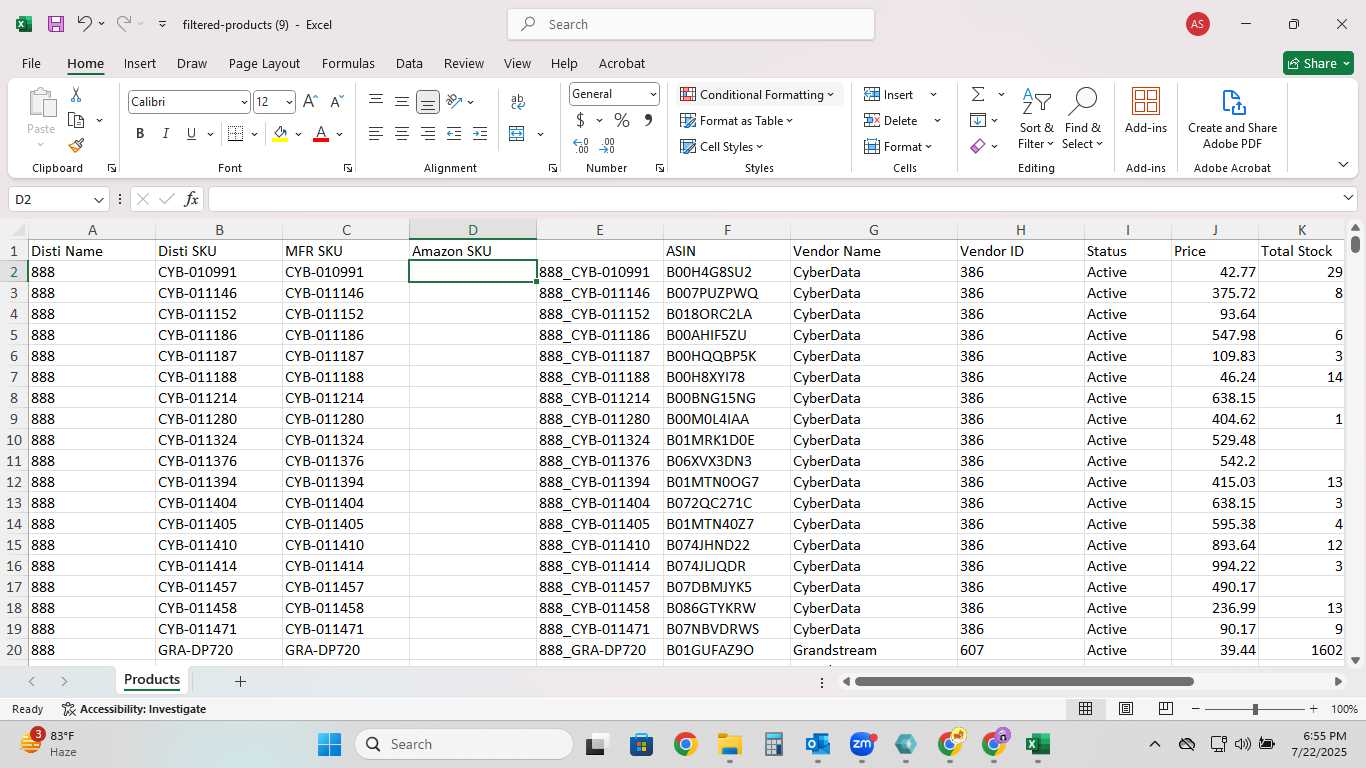Click Sort & Filter button
The width and height of the screenshot is (1366, 768).
tap(1036, 119)
